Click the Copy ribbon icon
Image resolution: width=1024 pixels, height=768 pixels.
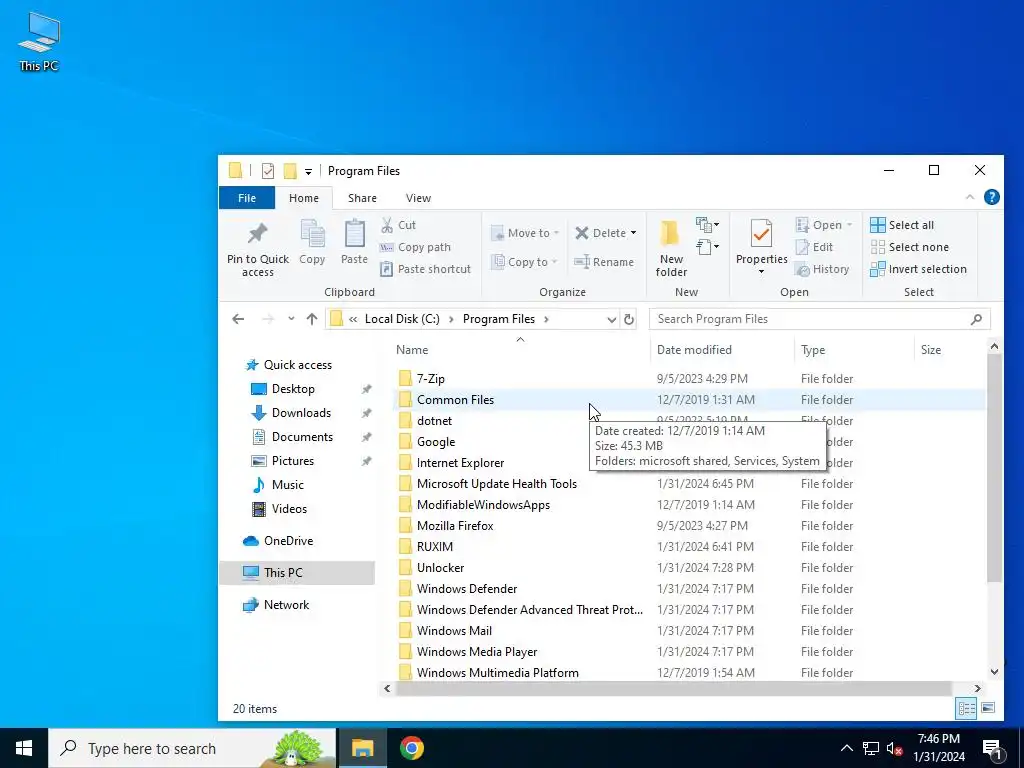312,234
